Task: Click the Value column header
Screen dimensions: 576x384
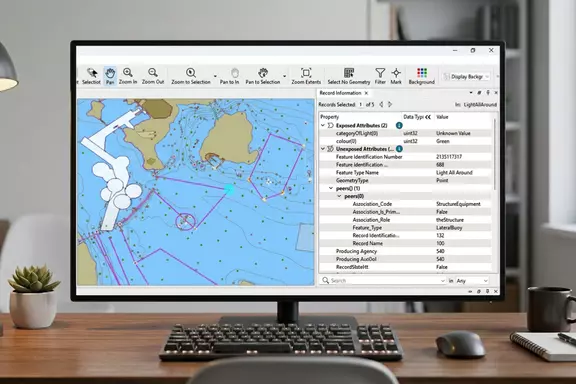Action: (x=442, y=117)
